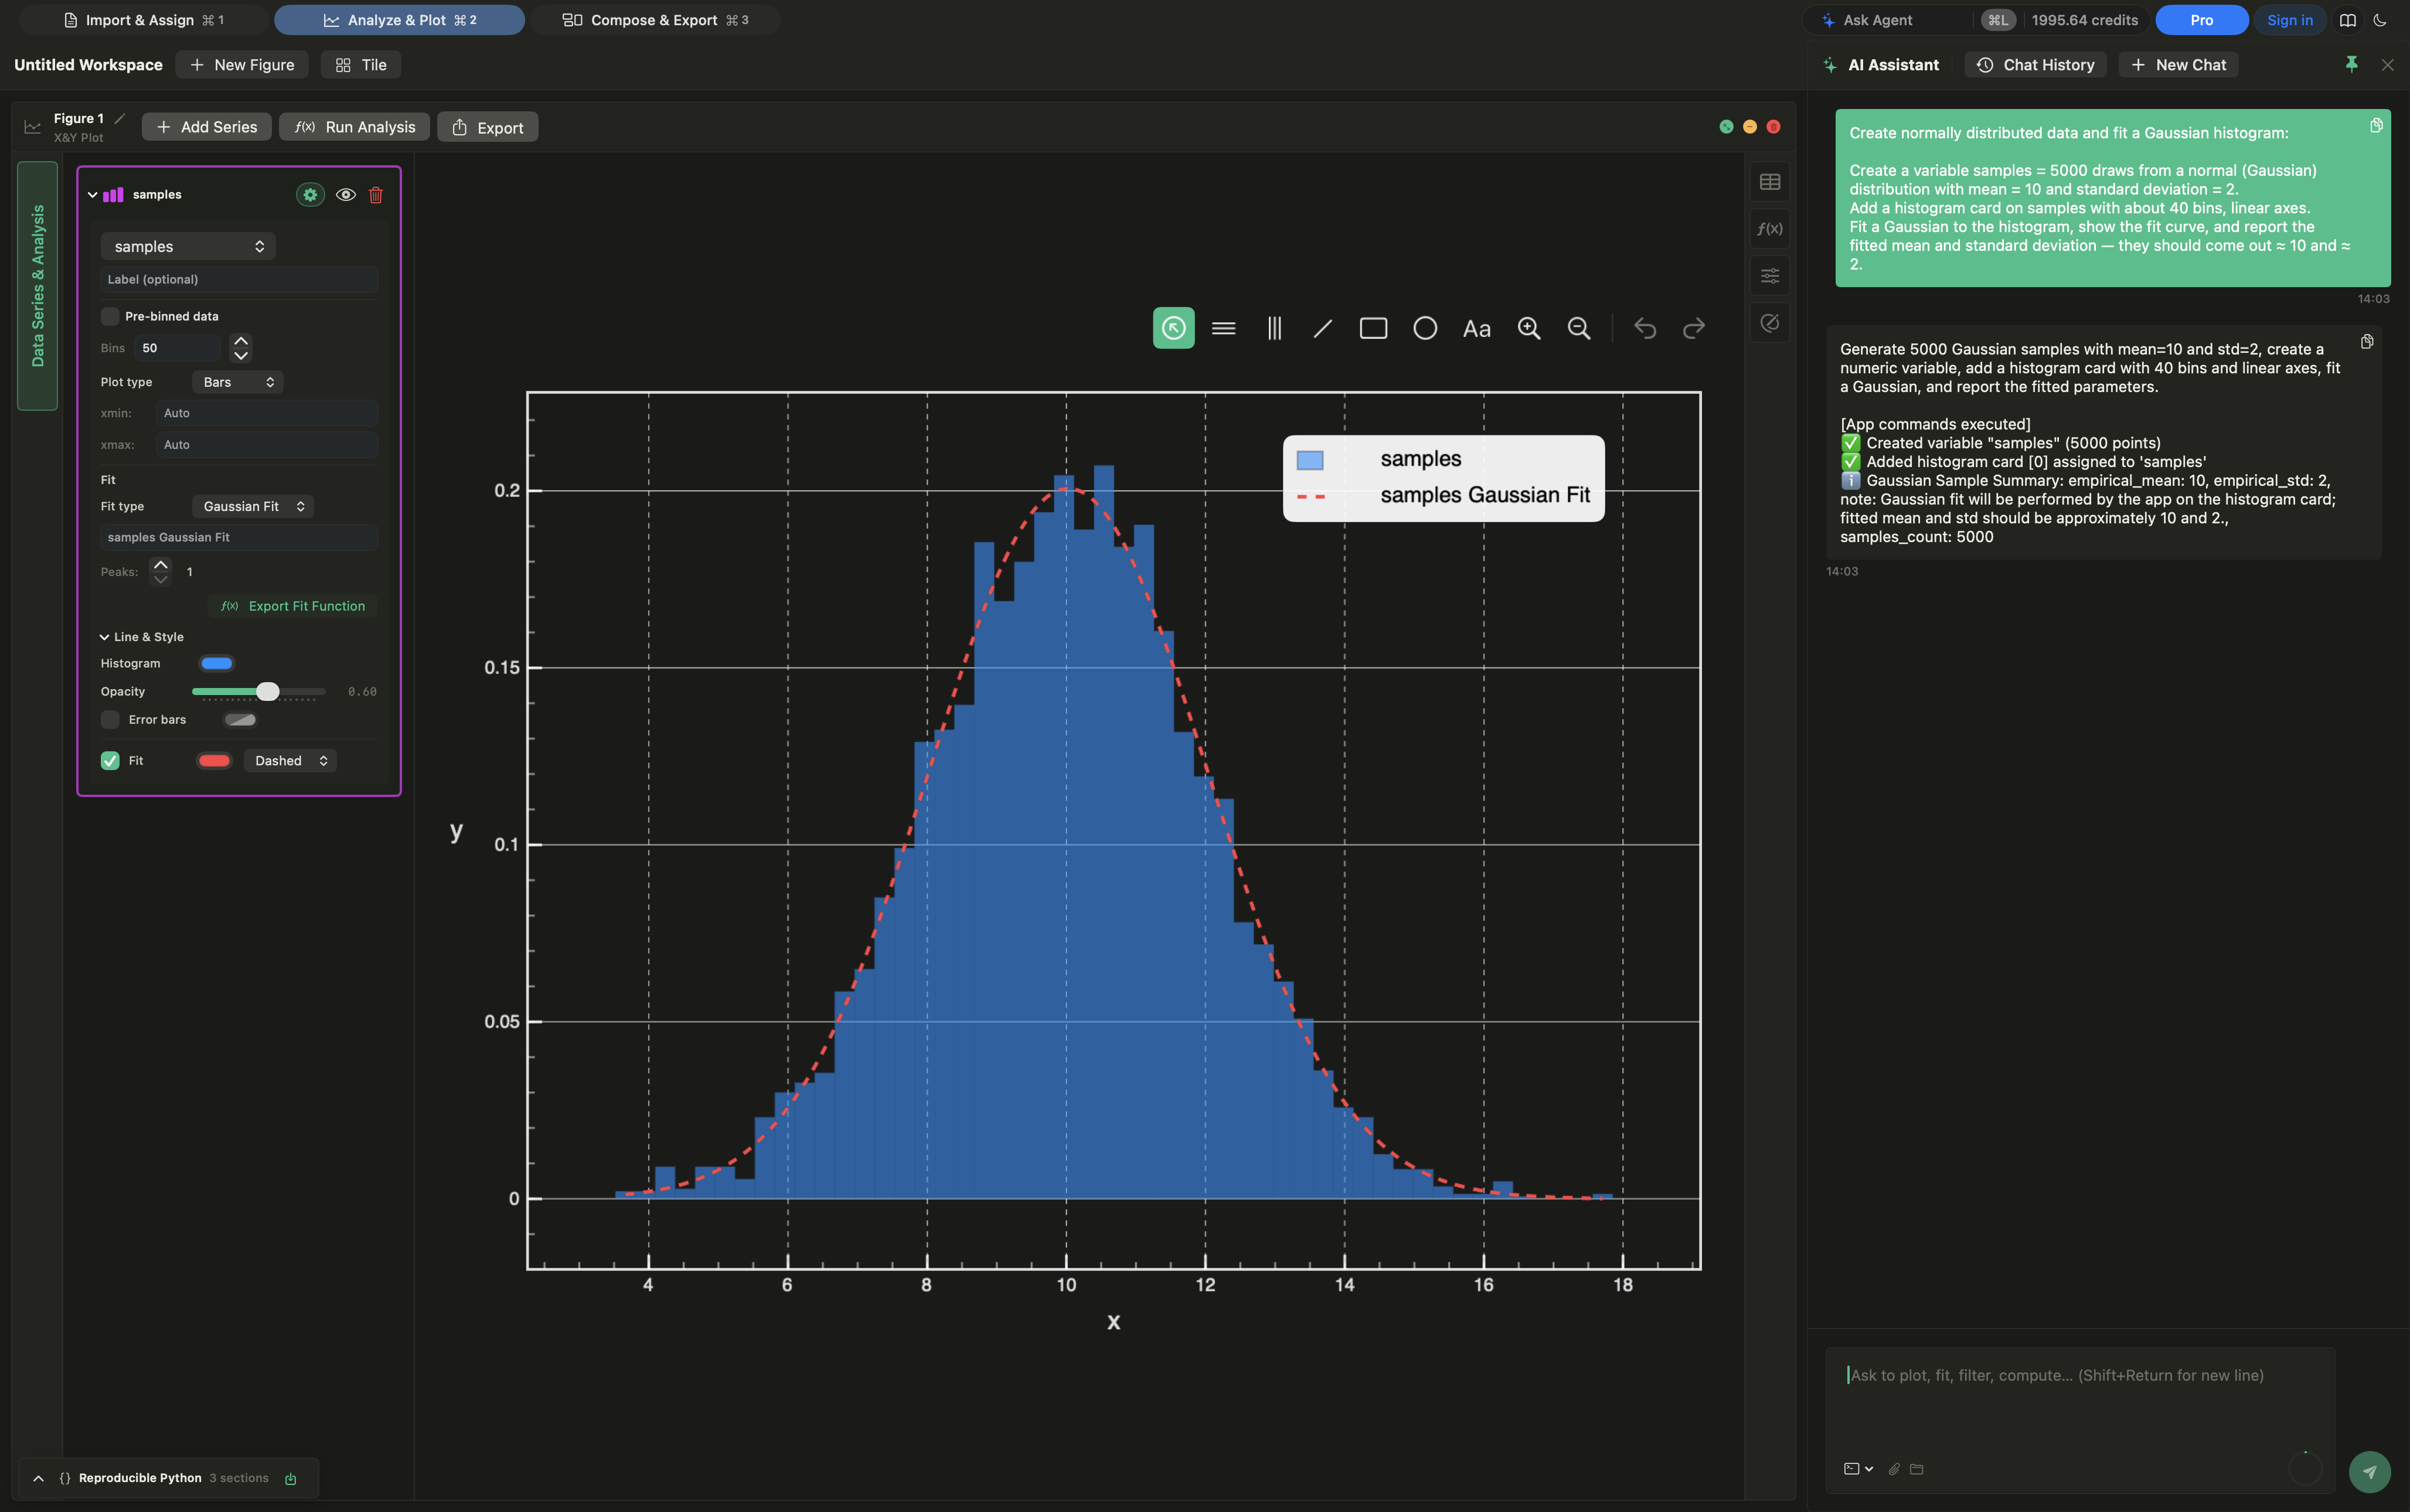Screen dimensions: 2410x1512
Task: Copy the assistant reply message
Action: point(2367,342)
